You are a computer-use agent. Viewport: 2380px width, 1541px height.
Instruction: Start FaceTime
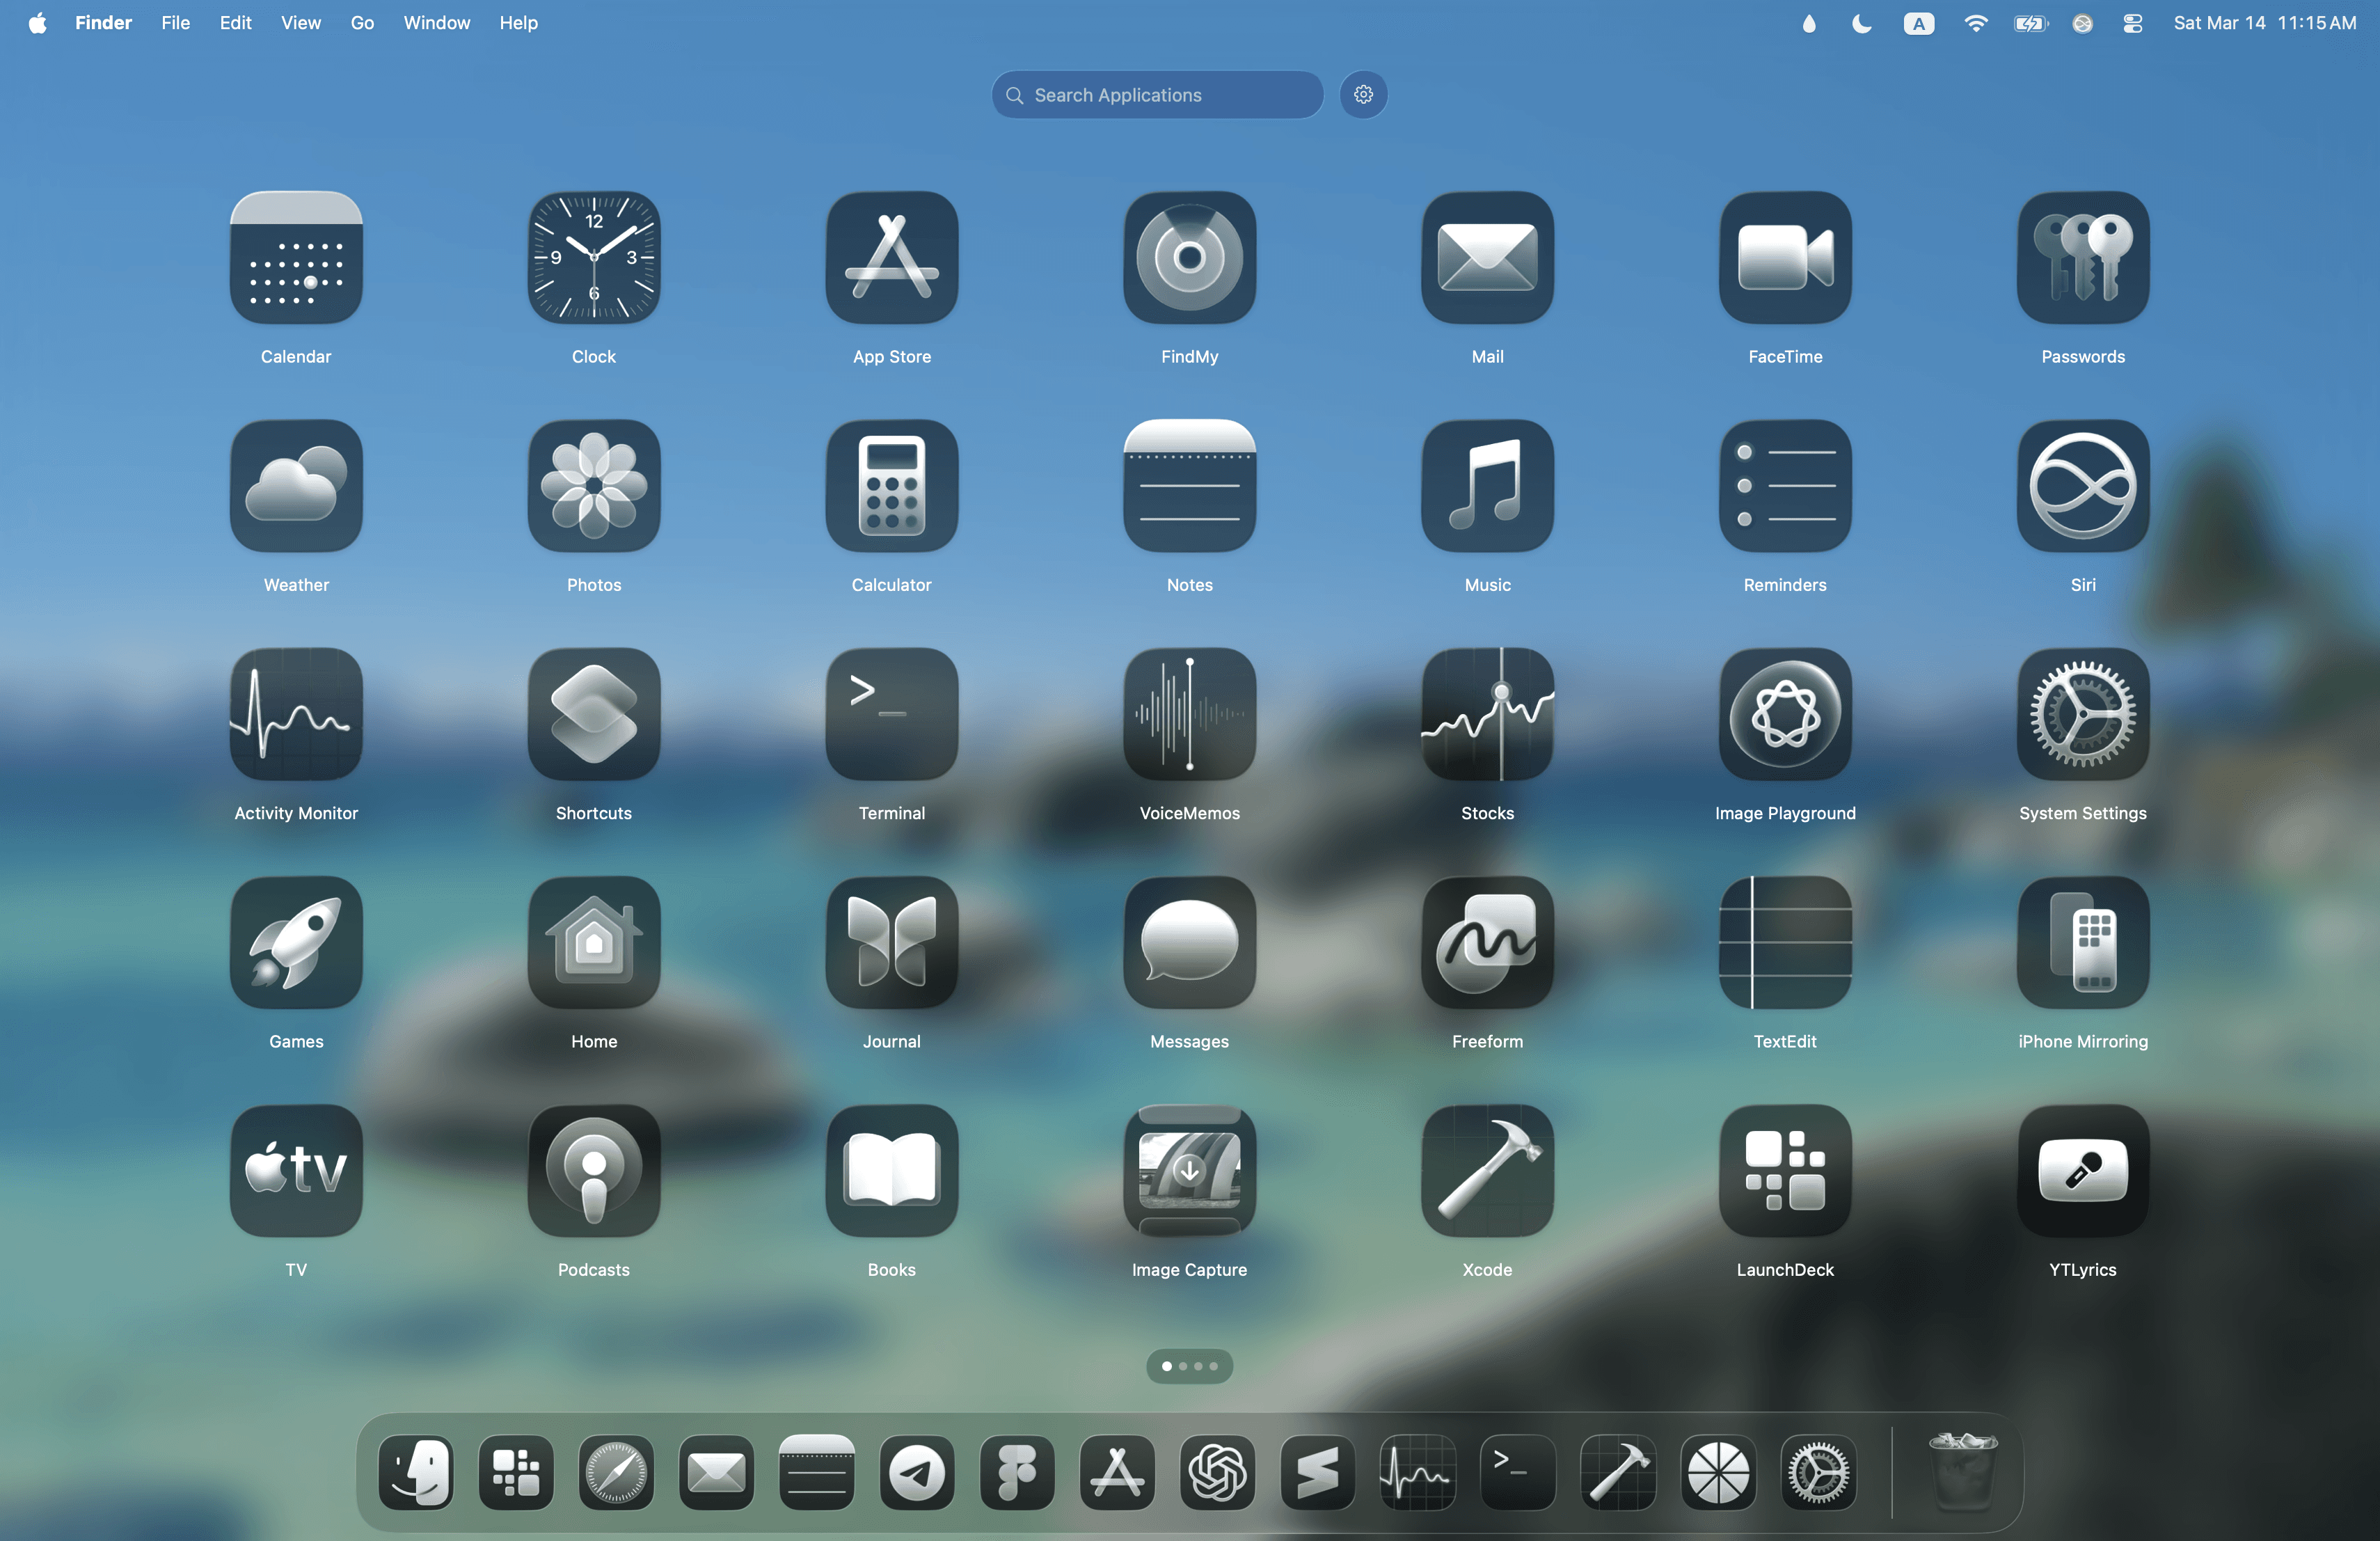pos(1786,258)
